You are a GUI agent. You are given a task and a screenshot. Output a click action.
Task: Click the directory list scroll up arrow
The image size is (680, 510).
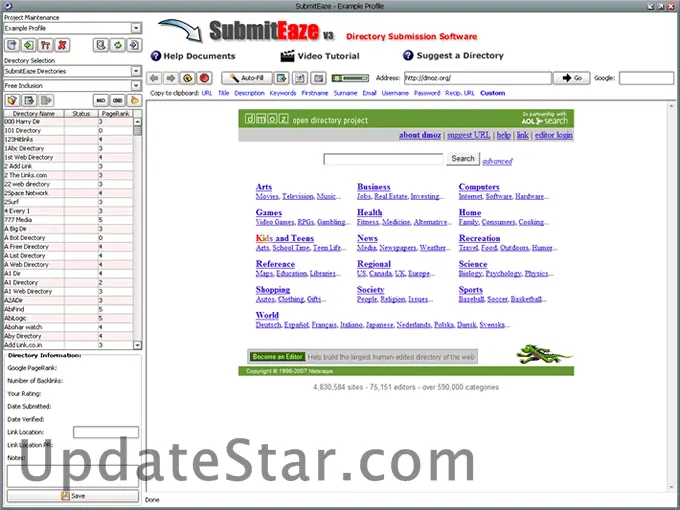137,122
